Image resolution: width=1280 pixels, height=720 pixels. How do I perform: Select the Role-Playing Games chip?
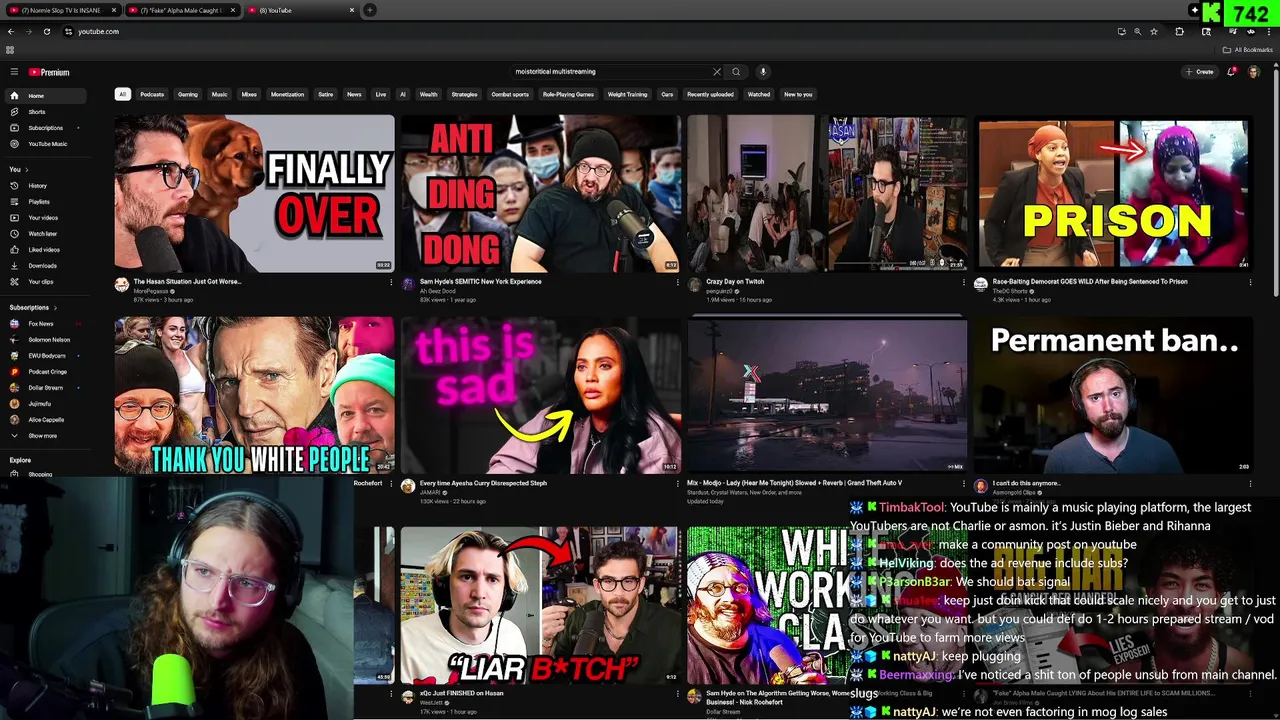pos(568,94)
